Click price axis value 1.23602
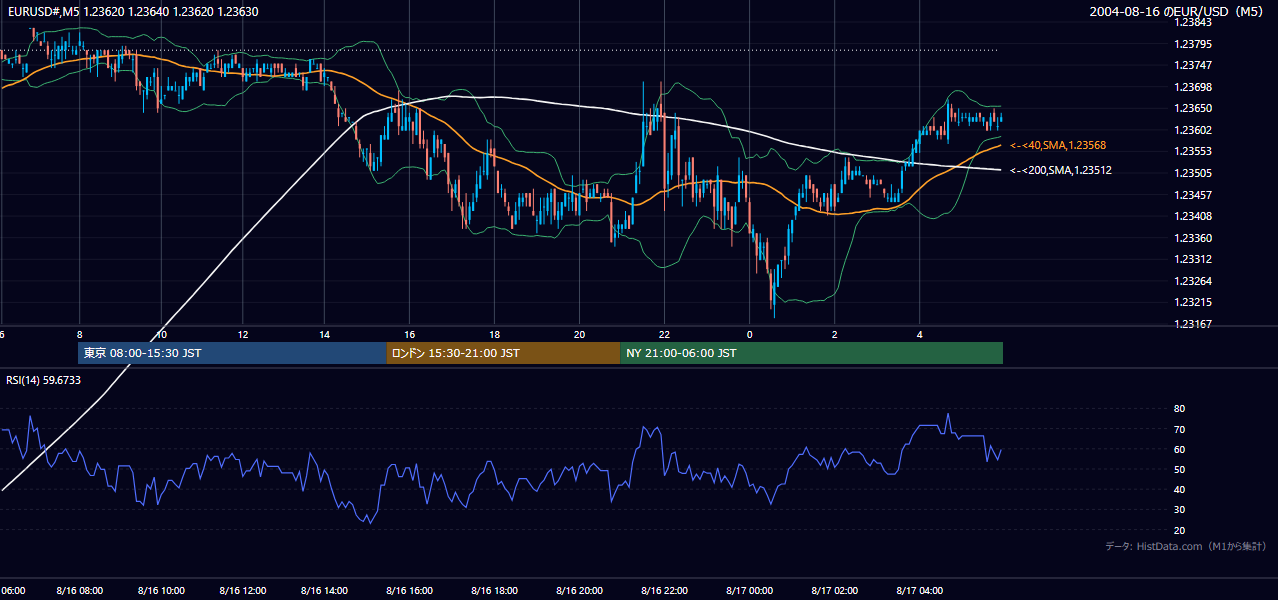This screenshot has height=600, width=1278. pos(1192,130)
